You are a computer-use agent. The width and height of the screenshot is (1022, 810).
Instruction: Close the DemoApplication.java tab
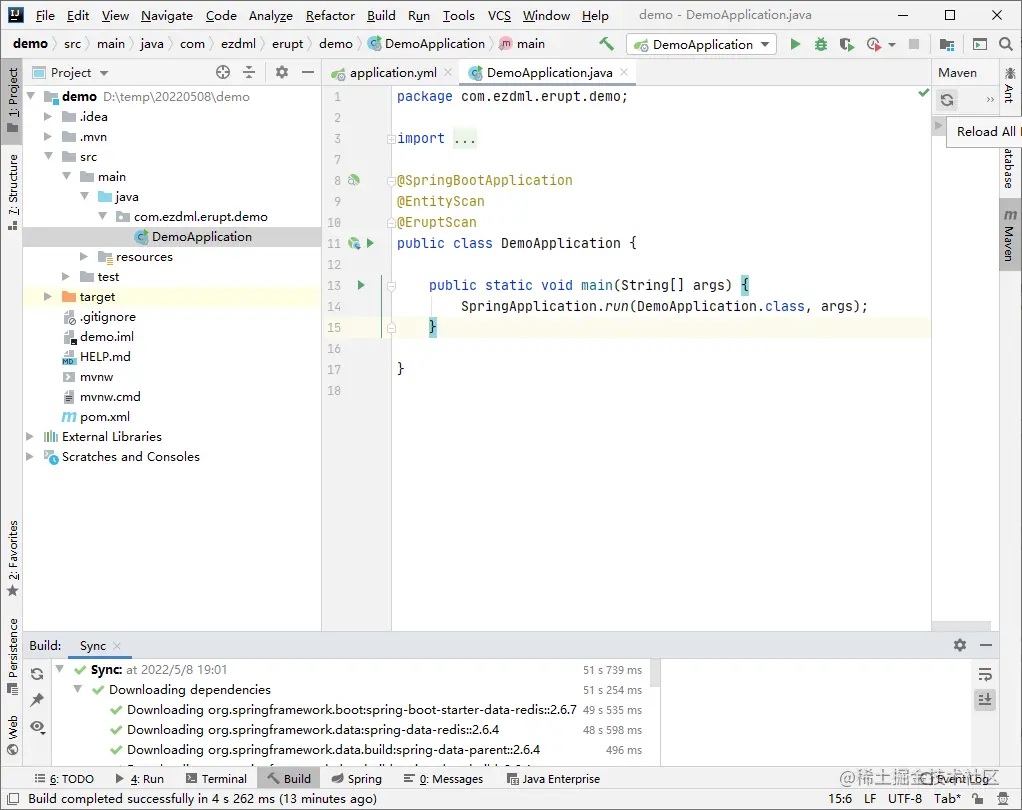(624, 72)
